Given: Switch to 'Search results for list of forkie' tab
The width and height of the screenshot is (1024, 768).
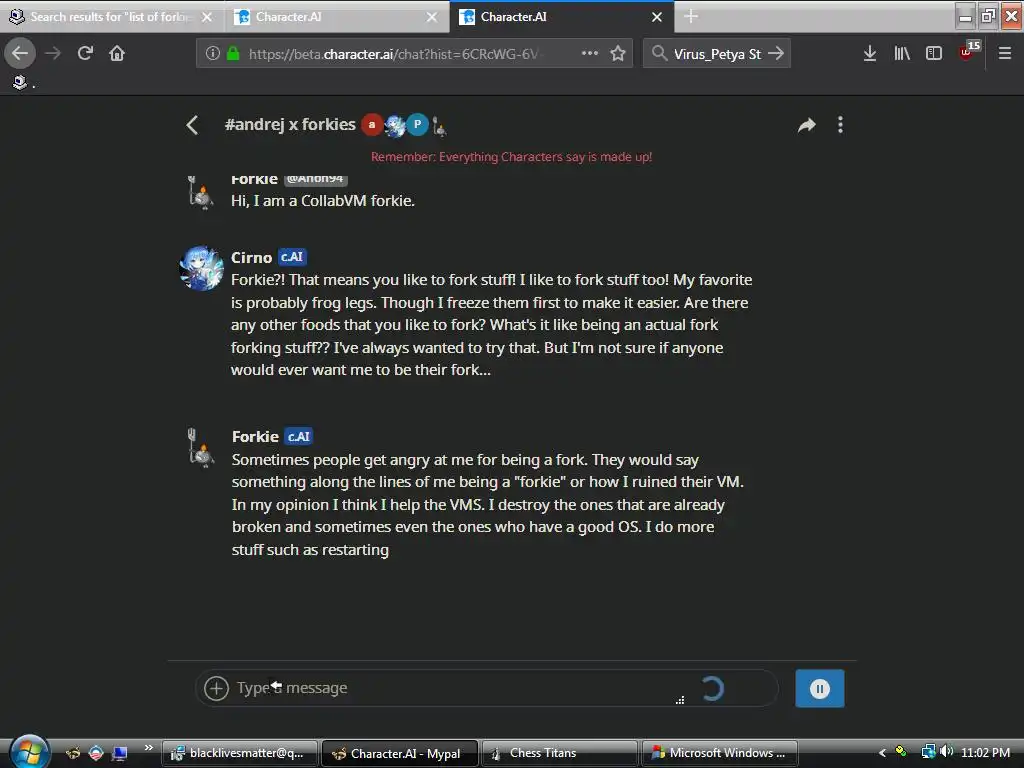Looking at the screenshot, I should [x=111, y=17].
